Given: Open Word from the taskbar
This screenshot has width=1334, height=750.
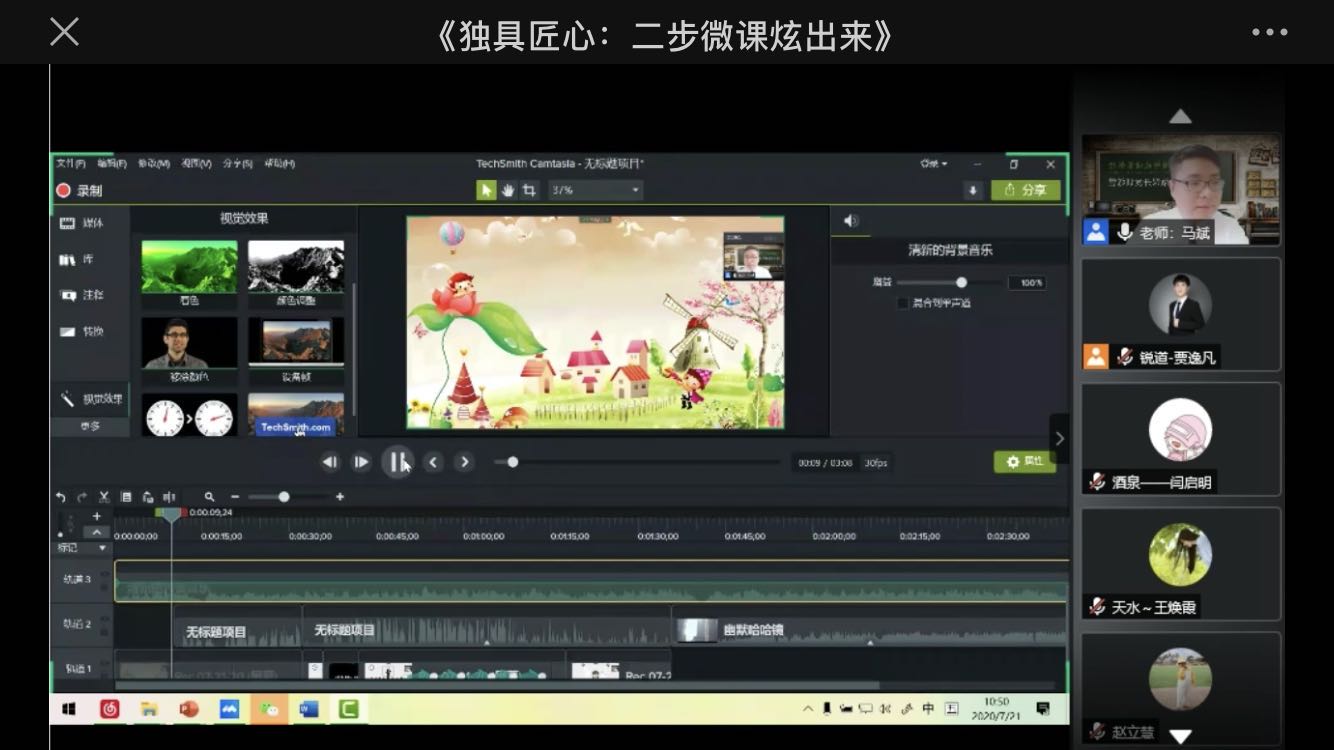Looking at the screenshot, I should (309, 709).
